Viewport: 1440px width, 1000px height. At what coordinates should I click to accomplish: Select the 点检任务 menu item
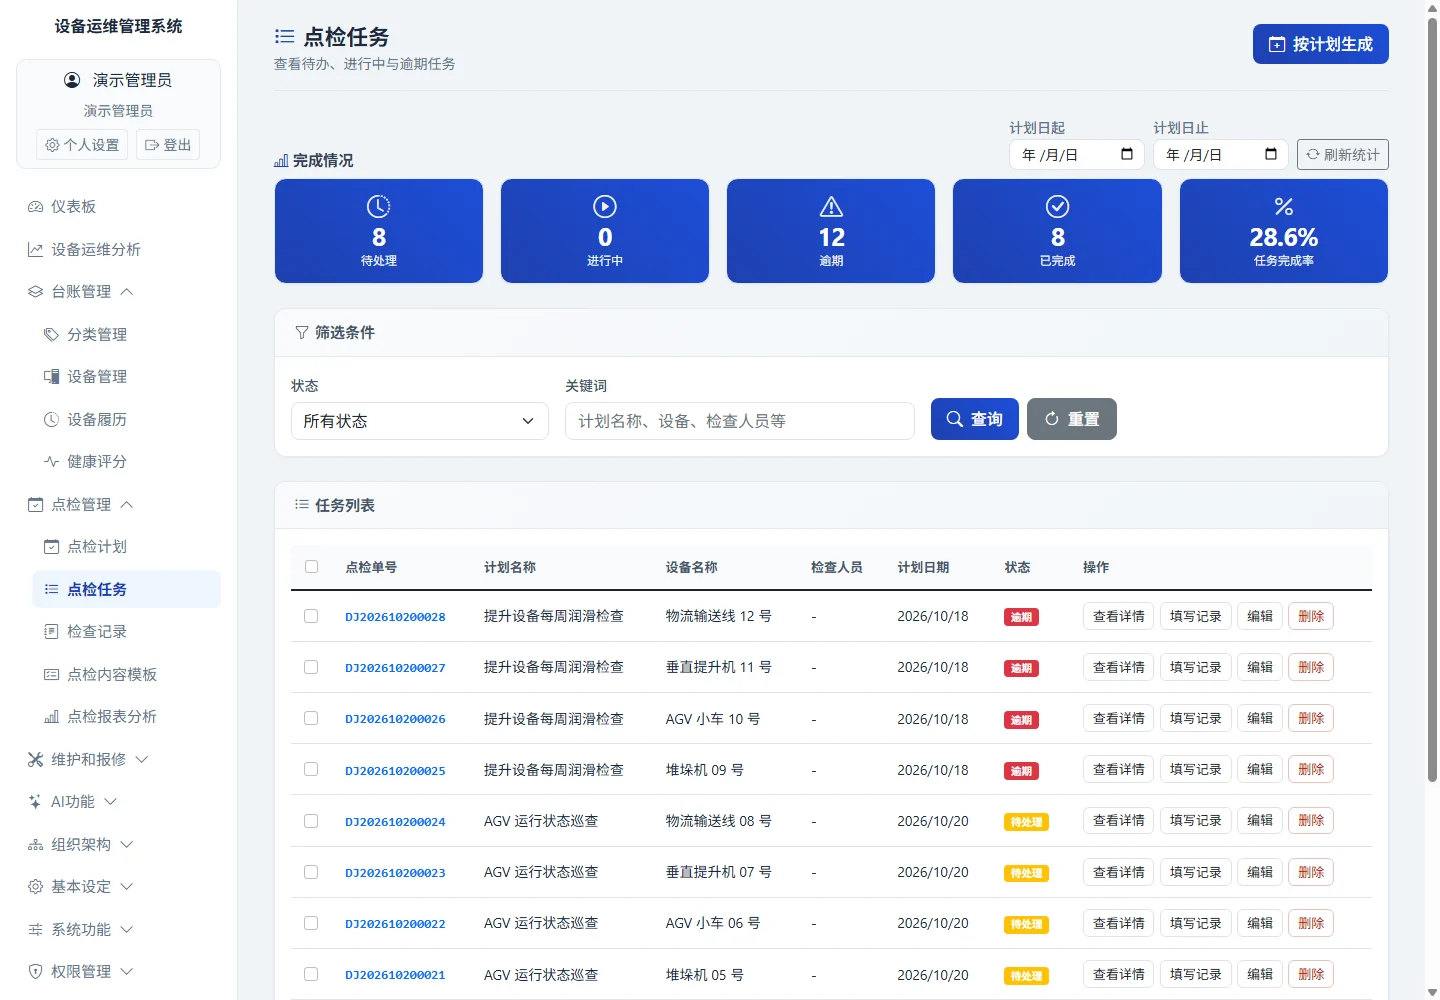click(x=126, y=590)
